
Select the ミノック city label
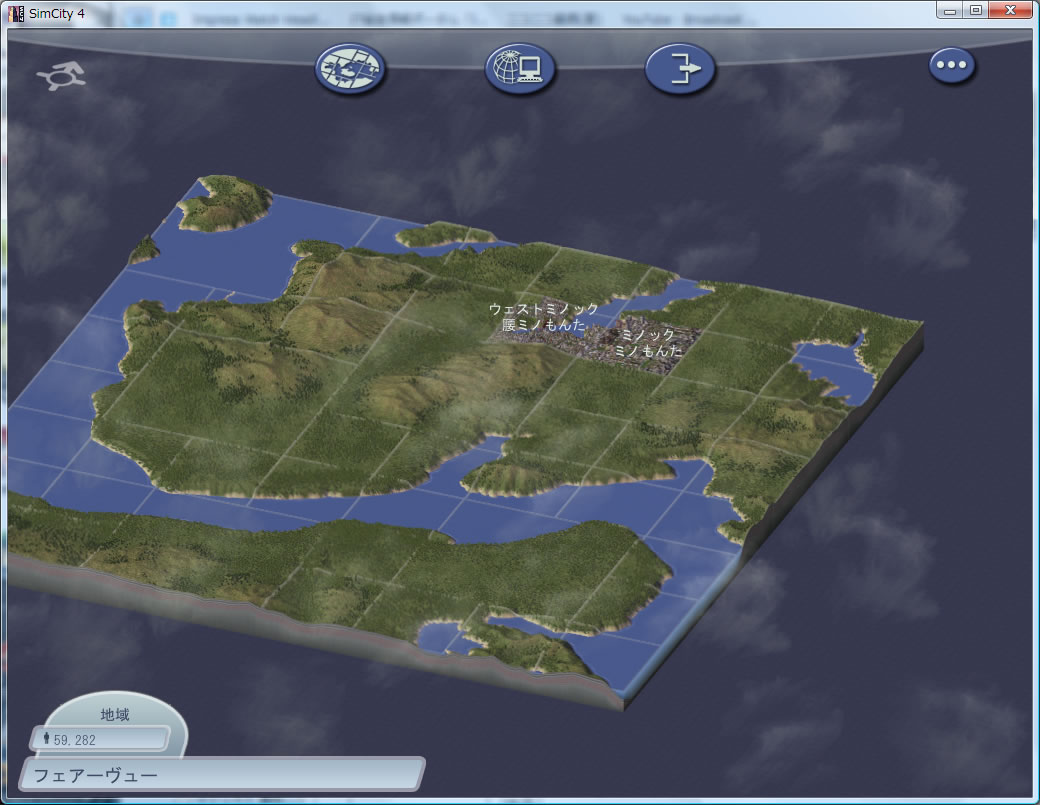(647, 335)
